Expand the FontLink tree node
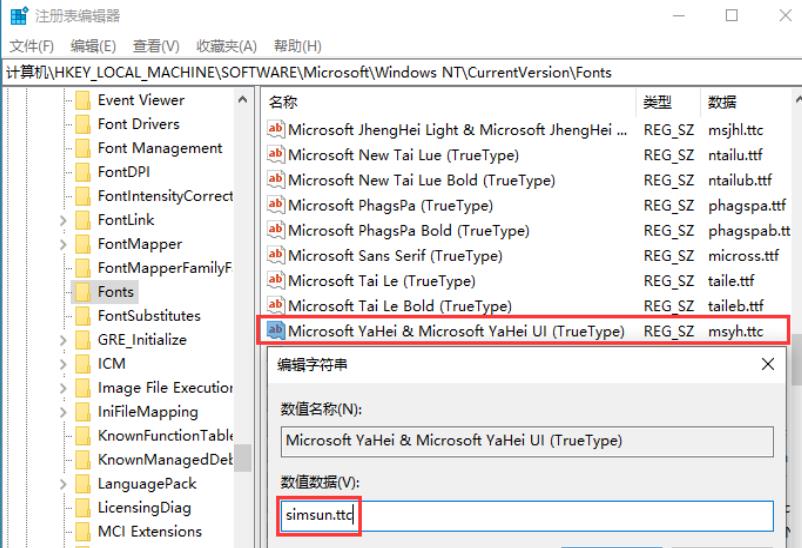The image size is (802, 548). point(64,220)
